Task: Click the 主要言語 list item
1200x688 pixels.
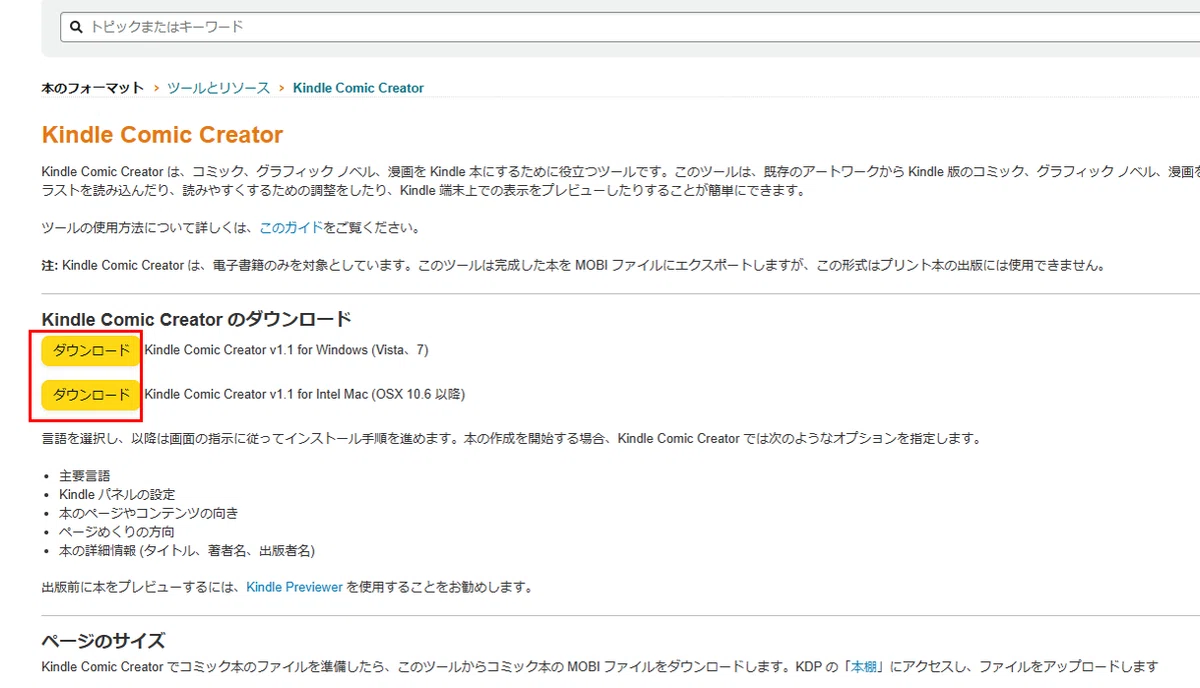Action: [85, 476]
